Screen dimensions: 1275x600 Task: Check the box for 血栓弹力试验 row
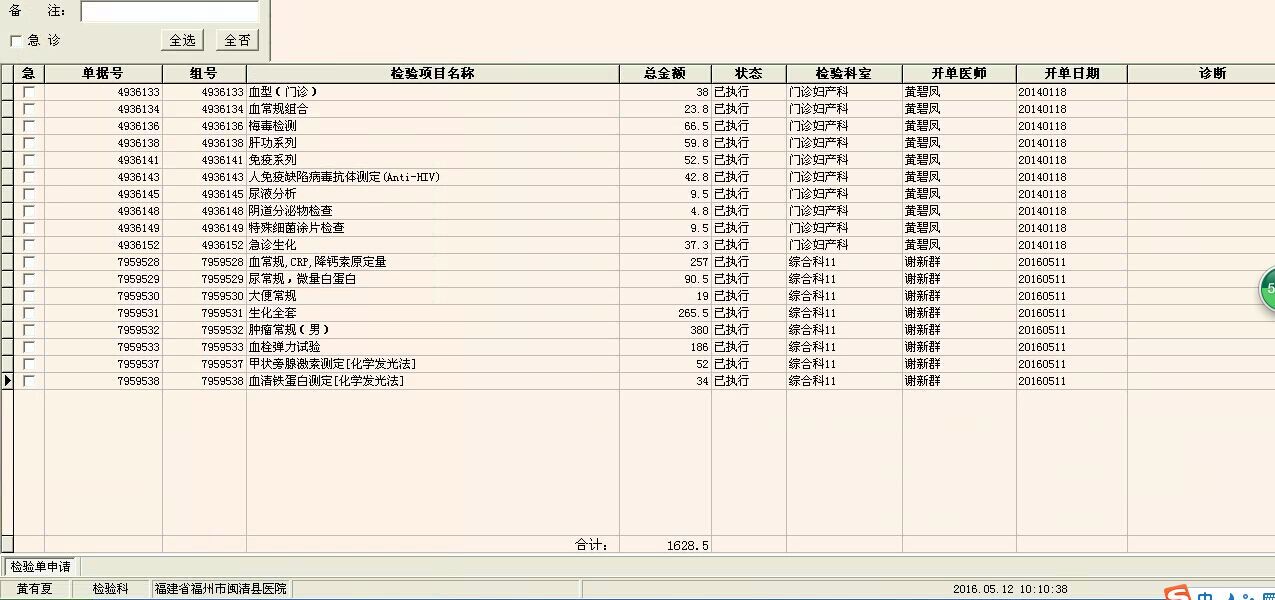pos(29,347)
